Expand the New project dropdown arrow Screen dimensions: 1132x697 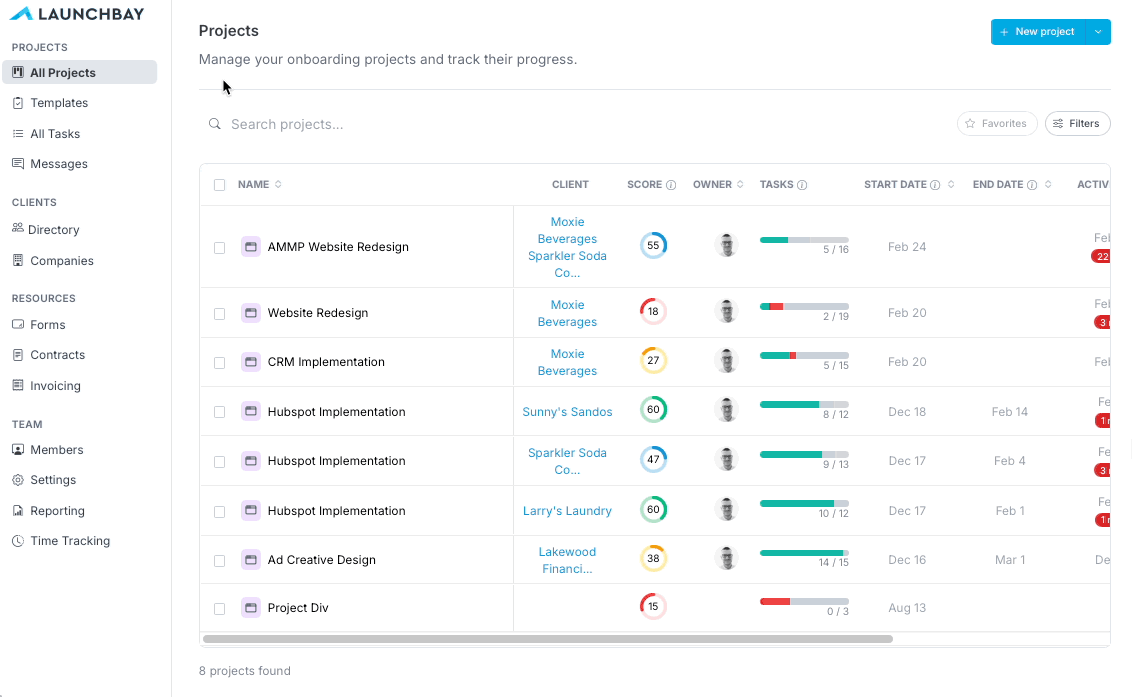pyautogui.click(x=1098, y=32)
